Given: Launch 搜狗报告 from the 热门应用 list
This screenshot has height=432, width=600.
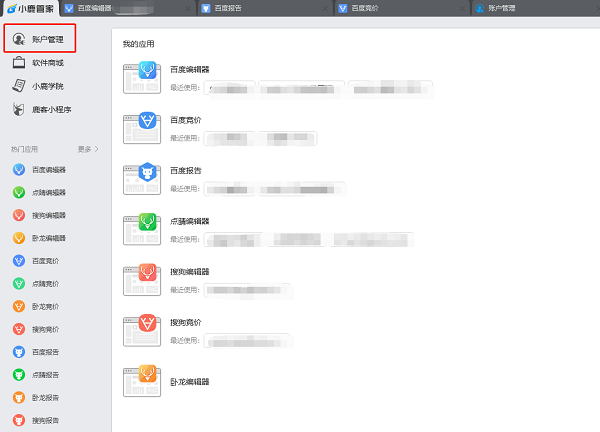Looking at the screenshot, I should (x=36, y=420).
